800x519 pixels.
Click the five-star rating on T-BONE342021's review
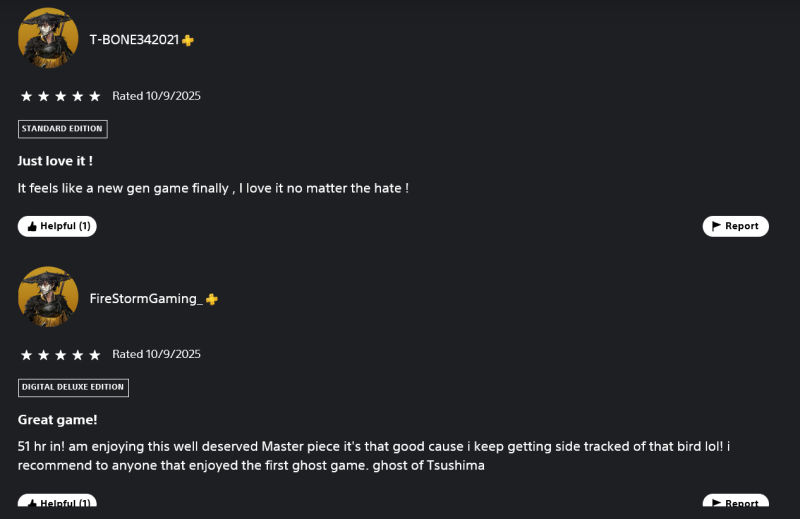[61, 97]
